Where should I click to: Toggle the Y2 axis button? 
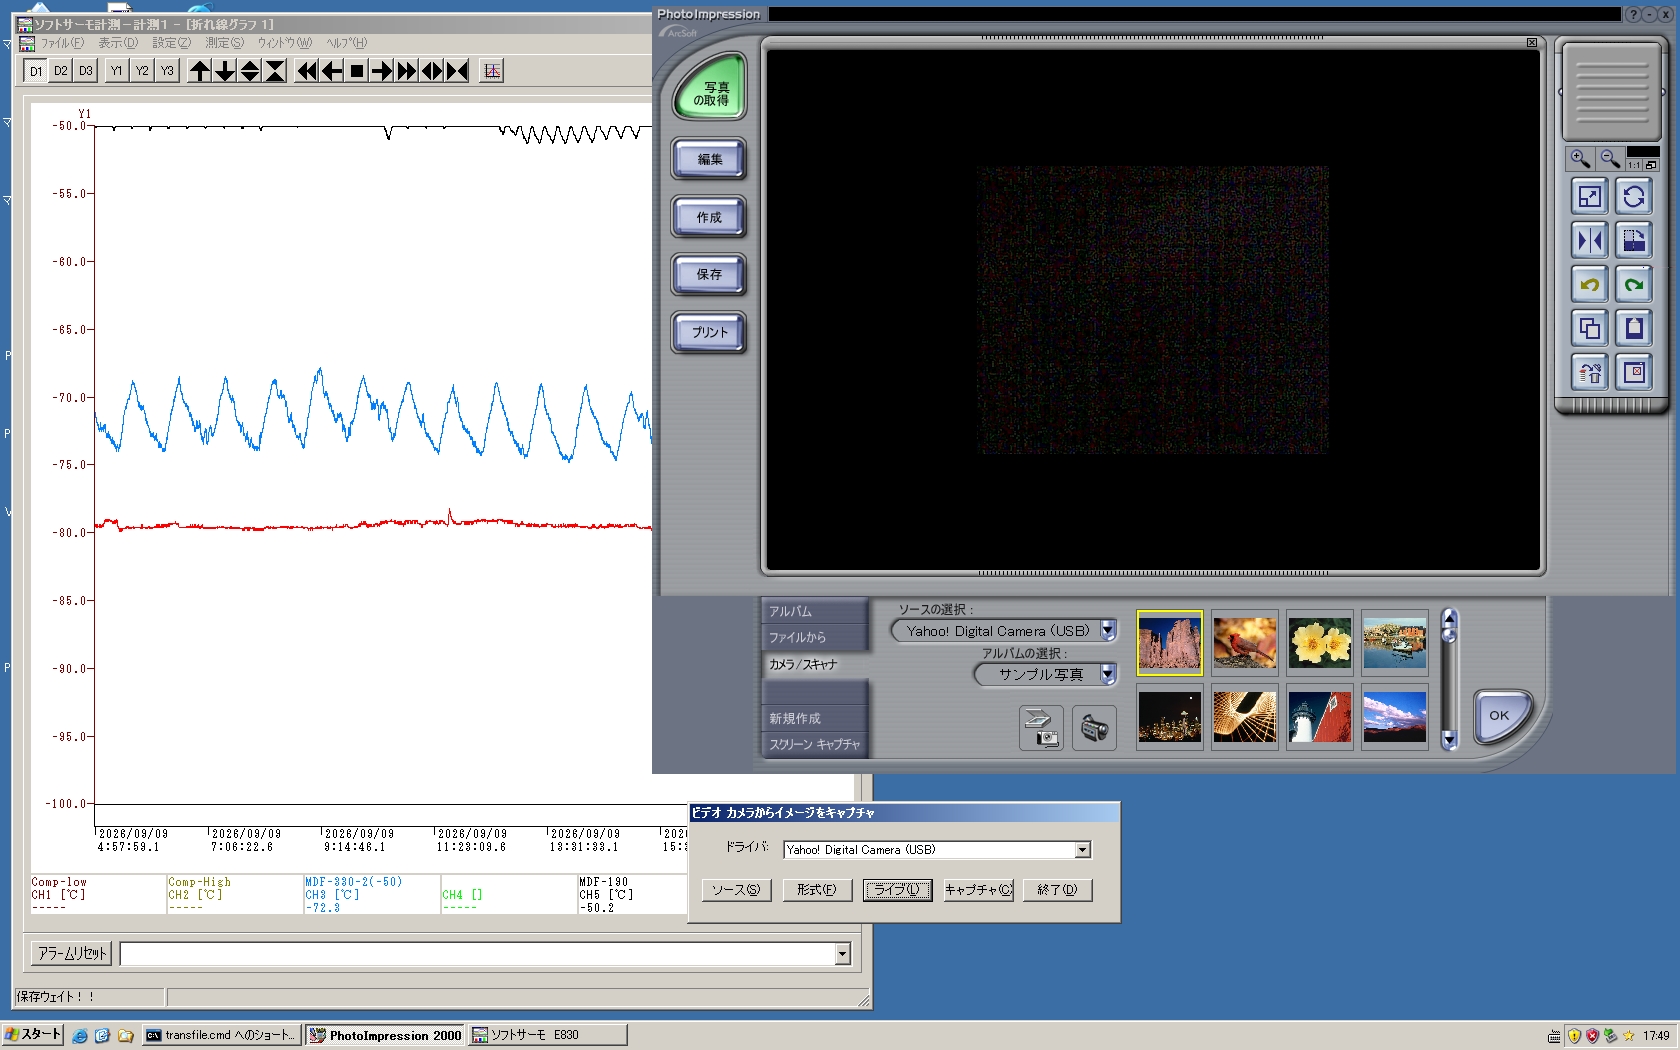pos(142,71)
